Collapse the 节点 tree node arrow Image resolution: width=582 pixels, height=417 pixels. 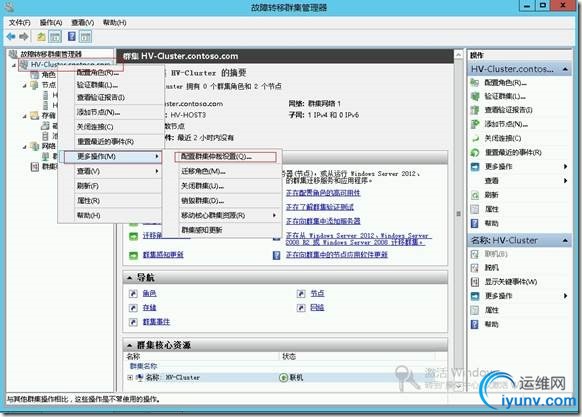tap(24, 85)
